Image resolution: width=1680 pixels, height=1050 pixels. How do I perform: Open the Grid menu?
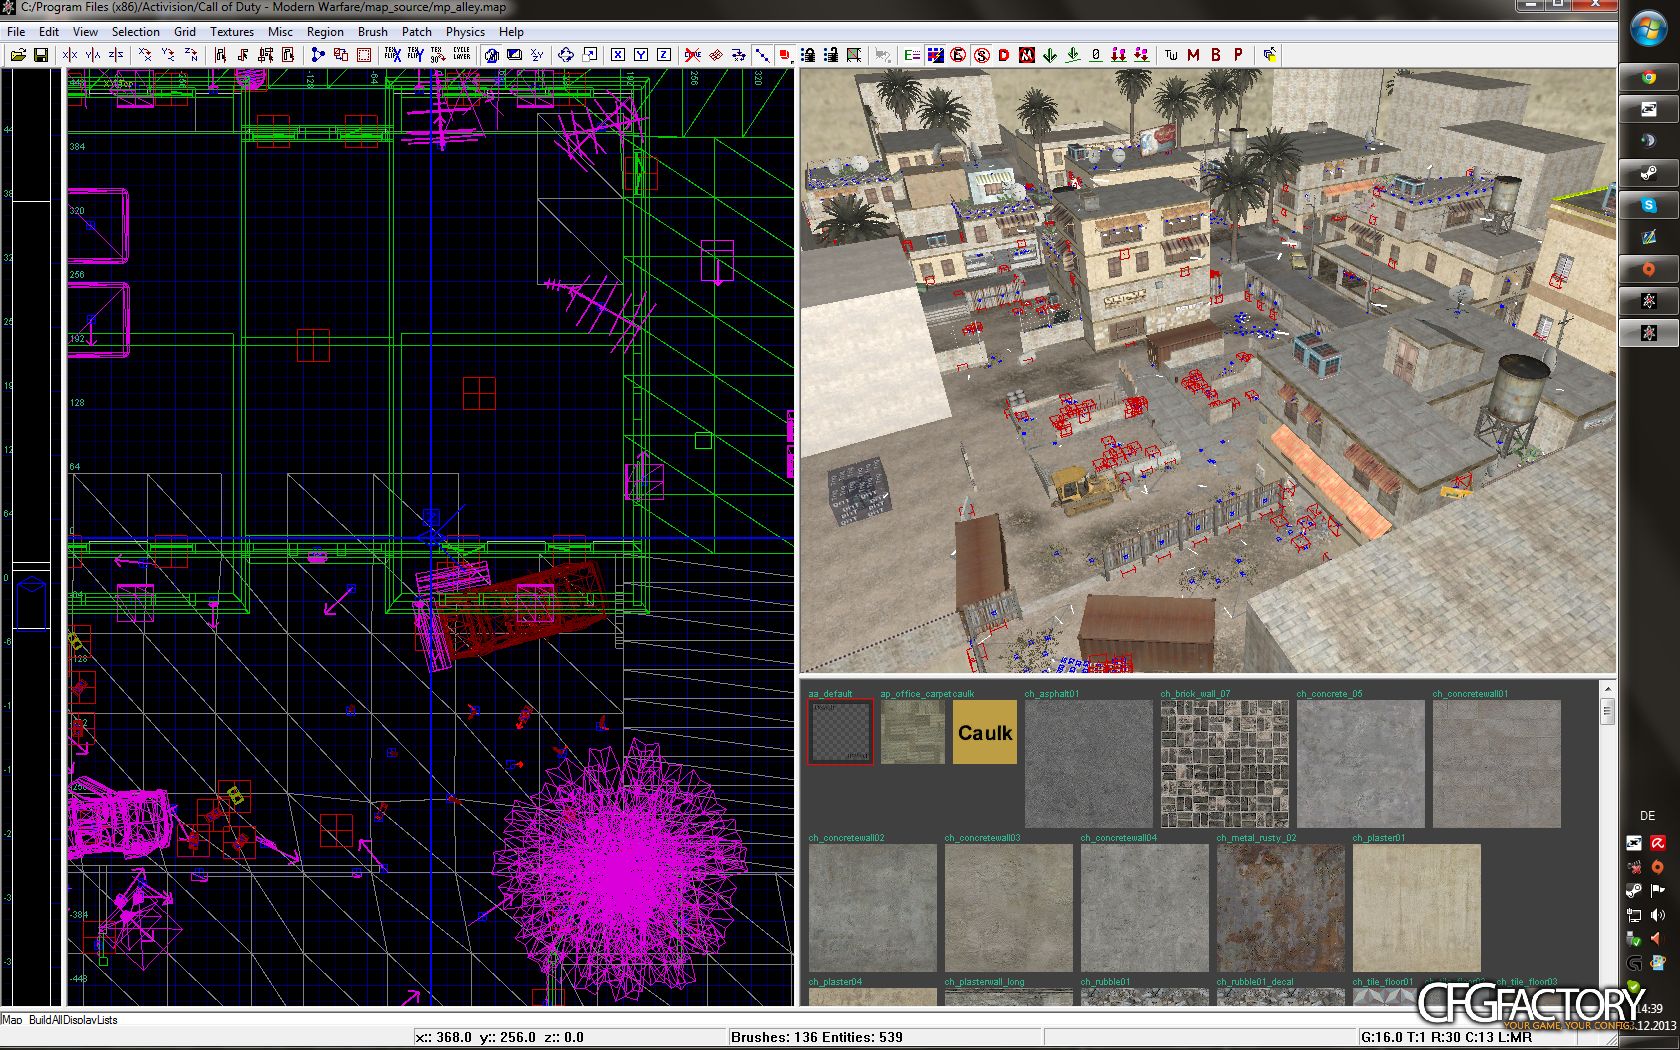pos(185,32)
